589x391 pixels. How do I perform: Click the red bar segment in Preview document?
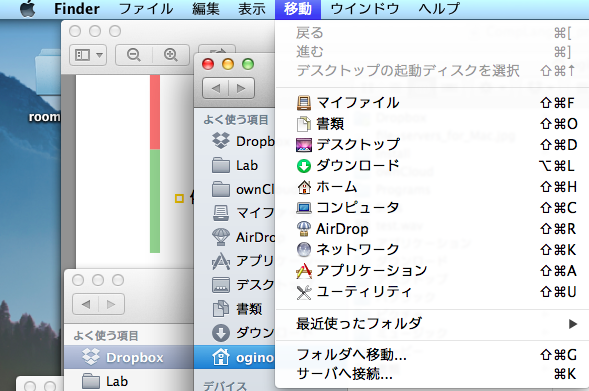155,112
